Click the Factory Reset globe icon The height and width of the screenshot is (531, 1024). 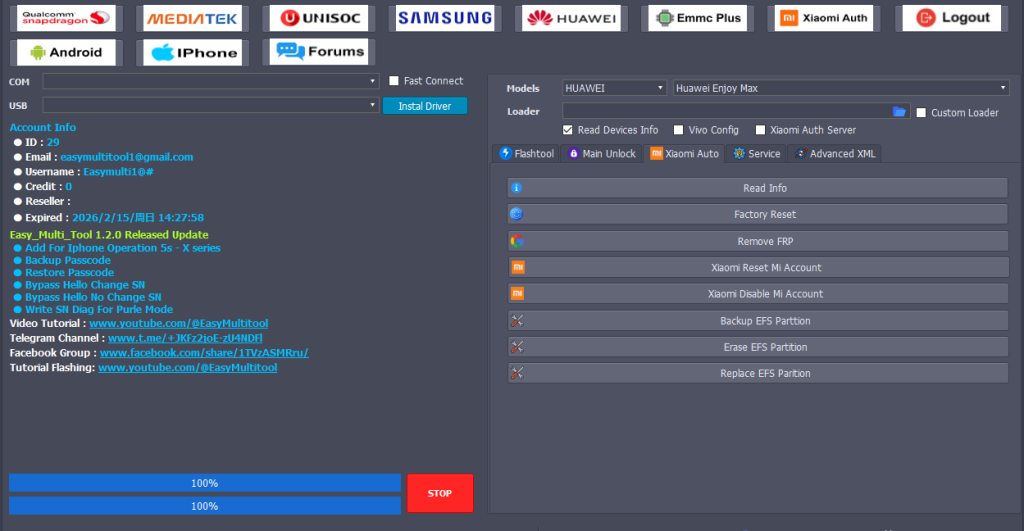517,214
